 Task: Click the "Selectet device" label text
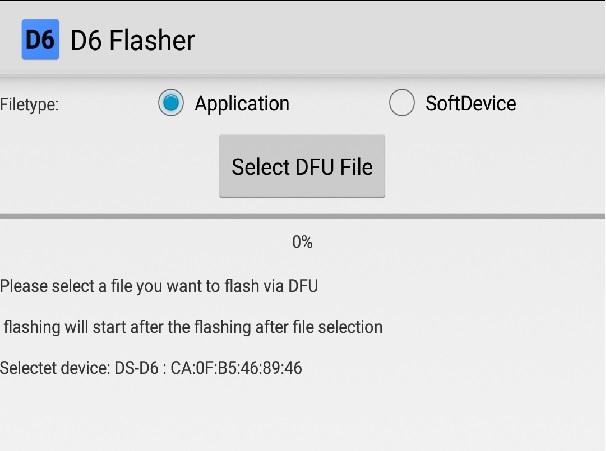click(x=54, y=368)
